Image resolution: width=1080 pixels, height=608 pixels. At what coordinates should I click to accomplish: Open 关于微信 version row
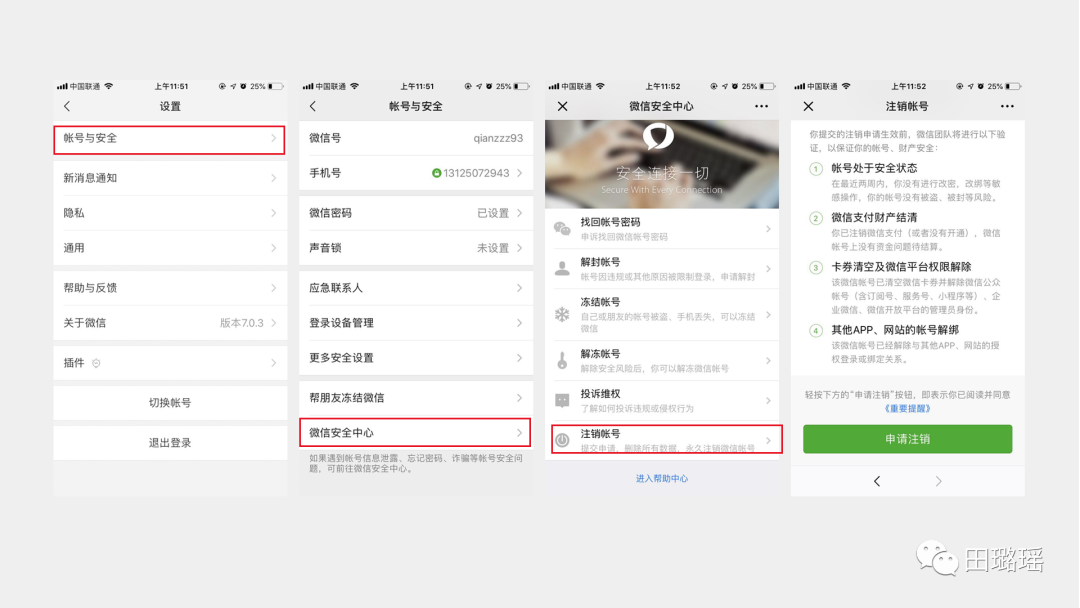169,323
